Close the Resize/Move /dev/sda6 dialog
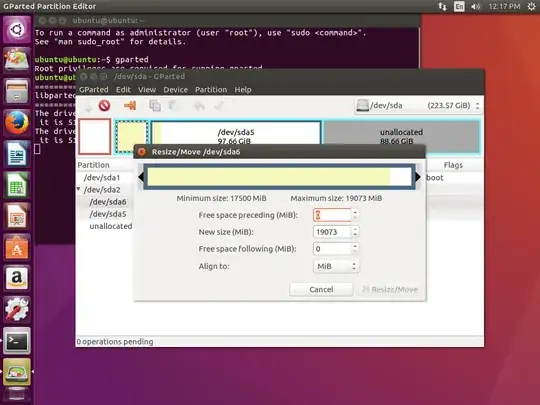 point(142,152)
